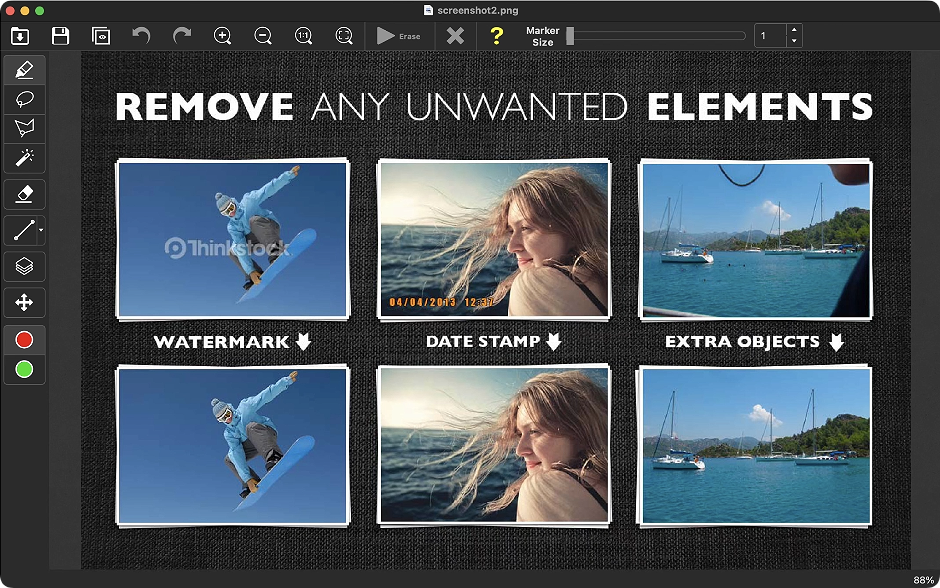
Task: Select the Marker tool
Action: (x=24, y=70)
